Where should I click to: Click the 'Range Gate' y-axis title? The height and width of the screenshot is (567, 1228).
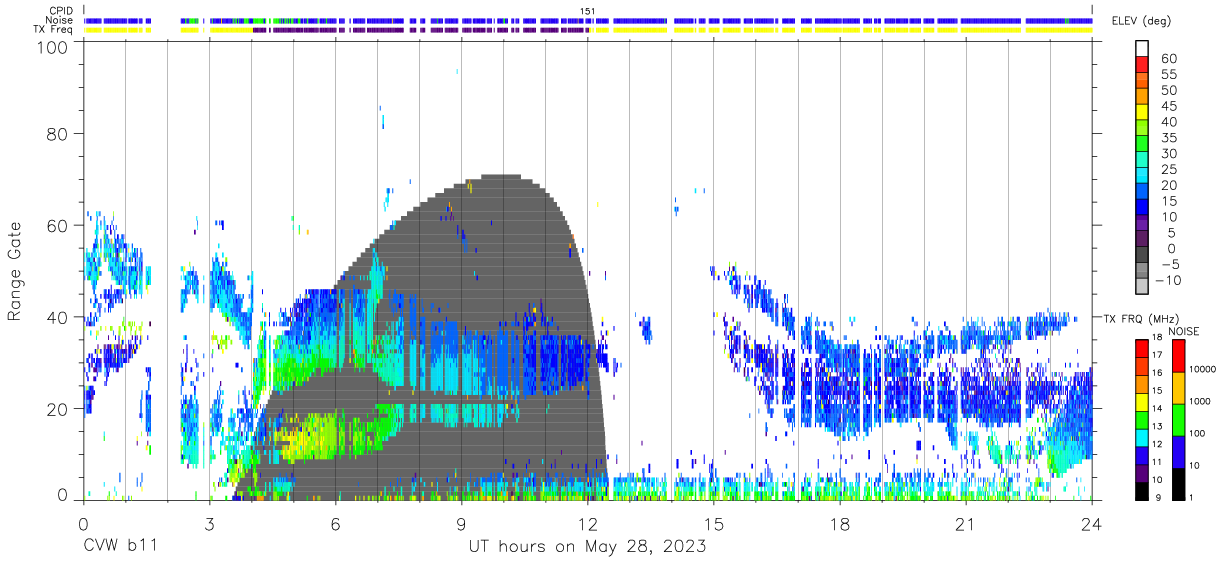tap(15, 271)
